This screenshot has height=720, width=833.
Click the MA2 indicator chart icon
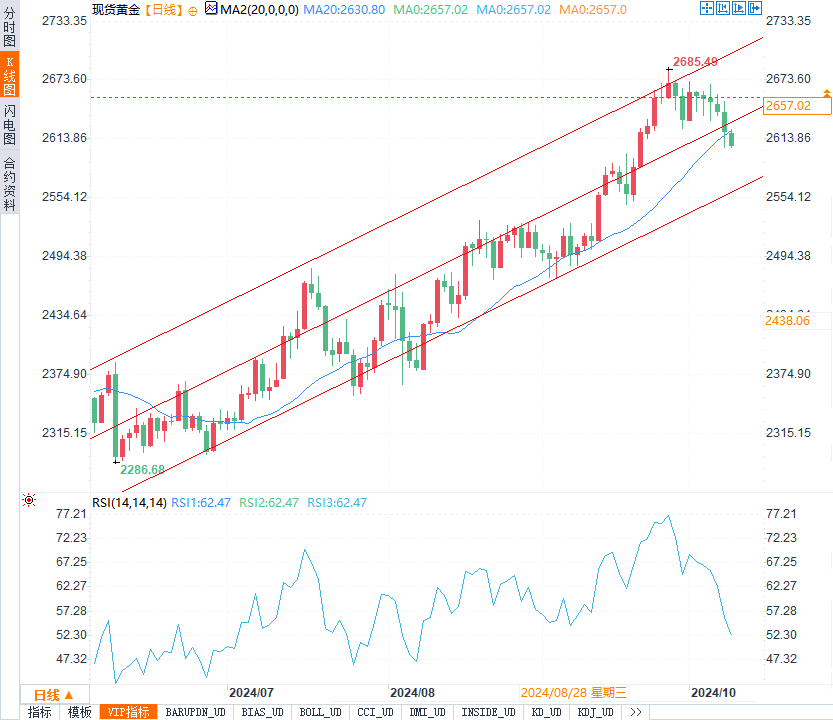pos(210,9)
